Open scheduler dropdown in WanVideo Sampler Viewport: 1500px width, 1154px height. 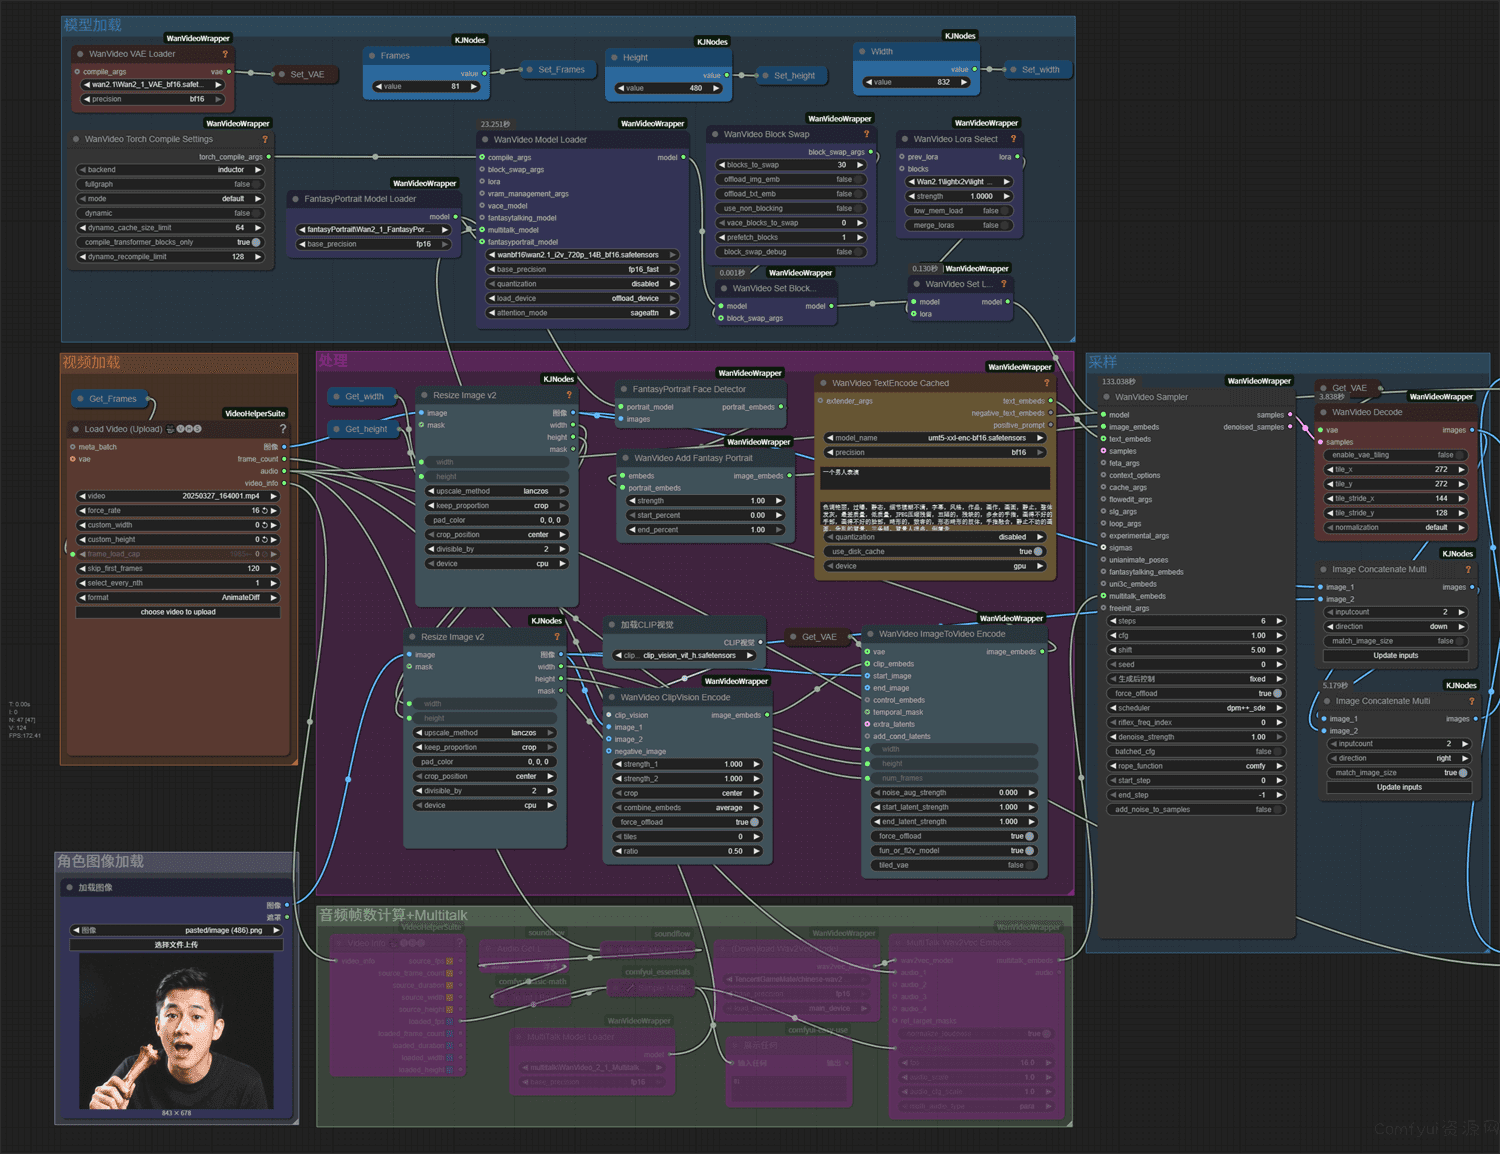click(1196, 708)
